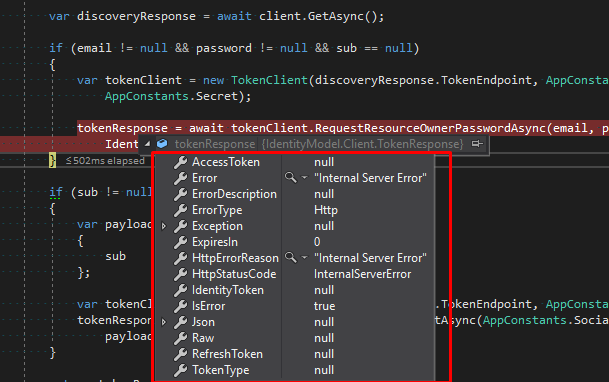Click the wrench icon beside ErrorDescription
Image resolution: width=609 pixels, height=382 pixels.
[180, 194]
